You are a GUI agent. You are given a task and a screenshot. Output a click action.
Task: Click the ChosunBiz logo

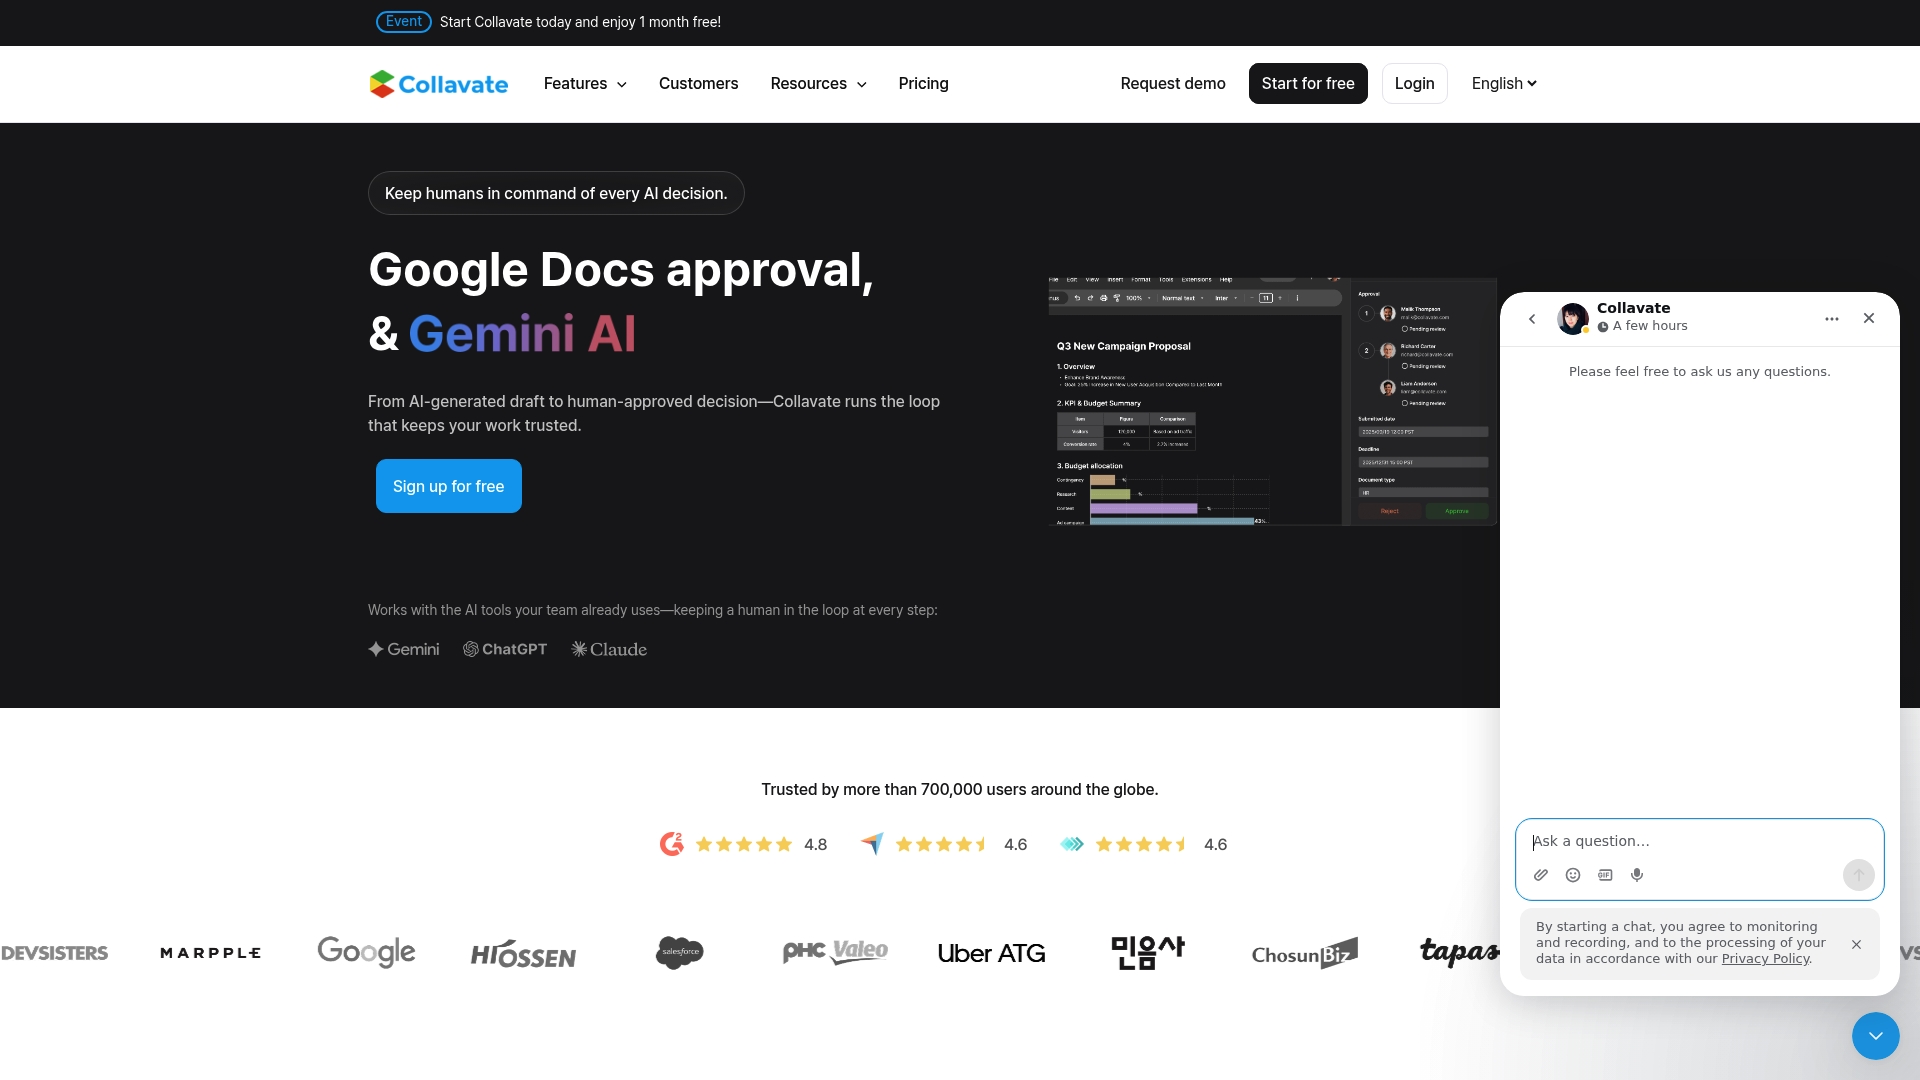(1305, 953)
